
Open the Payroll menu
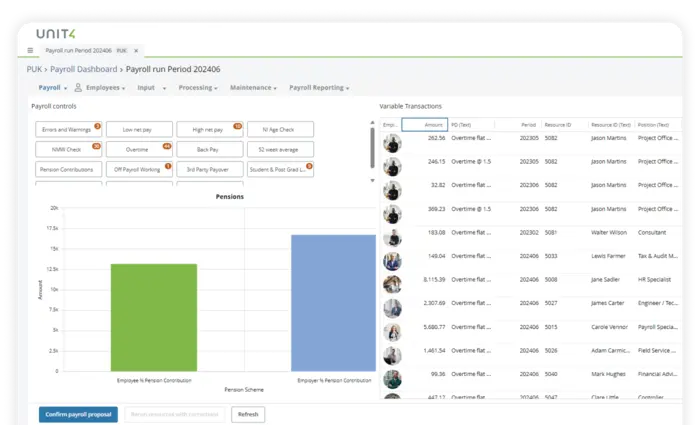(52, 88)
